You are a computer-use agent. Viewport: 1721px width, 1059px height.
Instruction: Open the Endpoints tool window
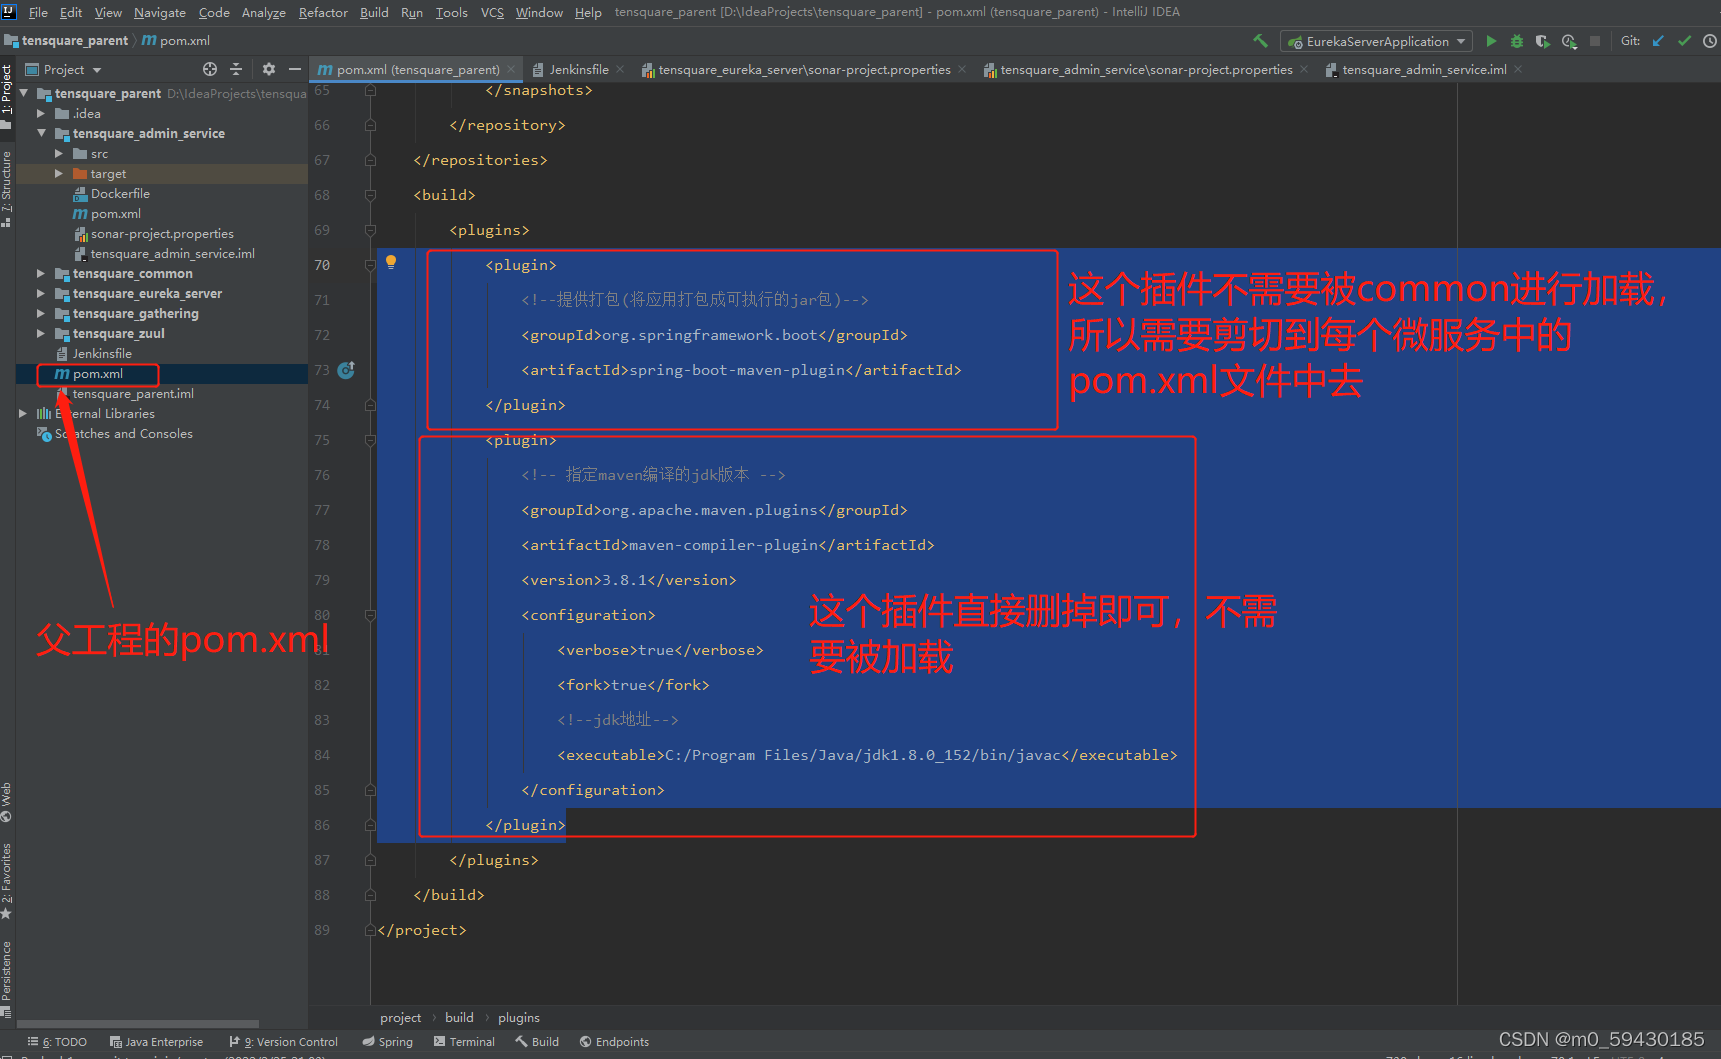click(614, 1042)
